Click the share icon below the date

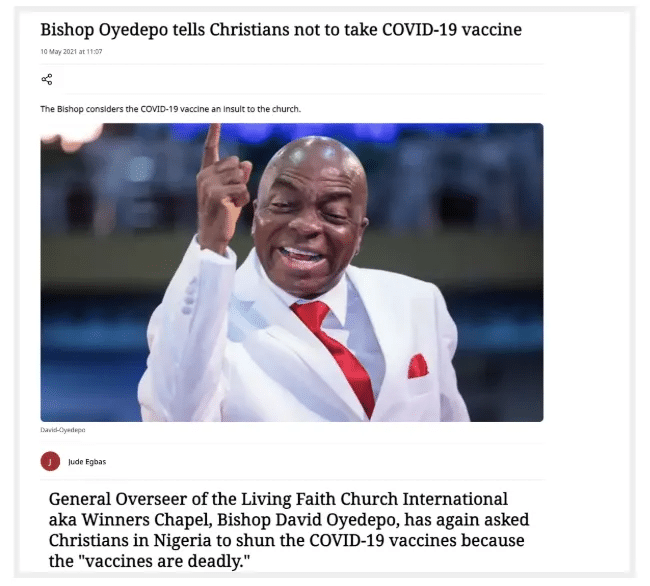pyautogui.click(x=47, y=79)
